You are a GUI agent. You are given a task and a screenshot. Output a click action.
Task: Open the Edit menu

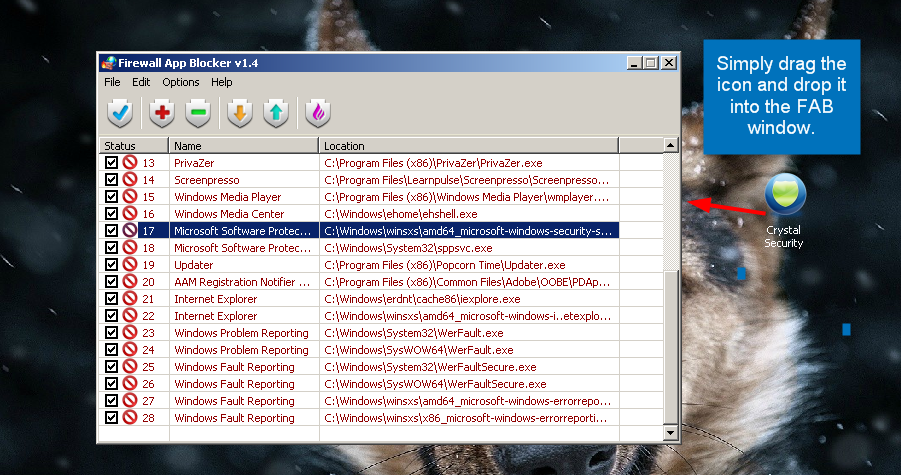[x=141, y=82]
